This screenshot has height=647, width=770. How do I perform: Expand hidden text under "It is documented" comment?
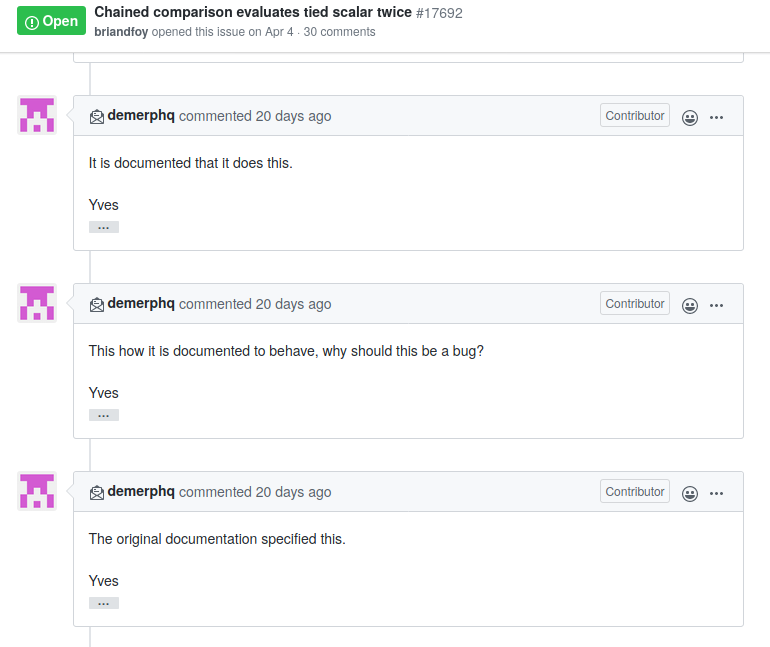pos(104,227)
